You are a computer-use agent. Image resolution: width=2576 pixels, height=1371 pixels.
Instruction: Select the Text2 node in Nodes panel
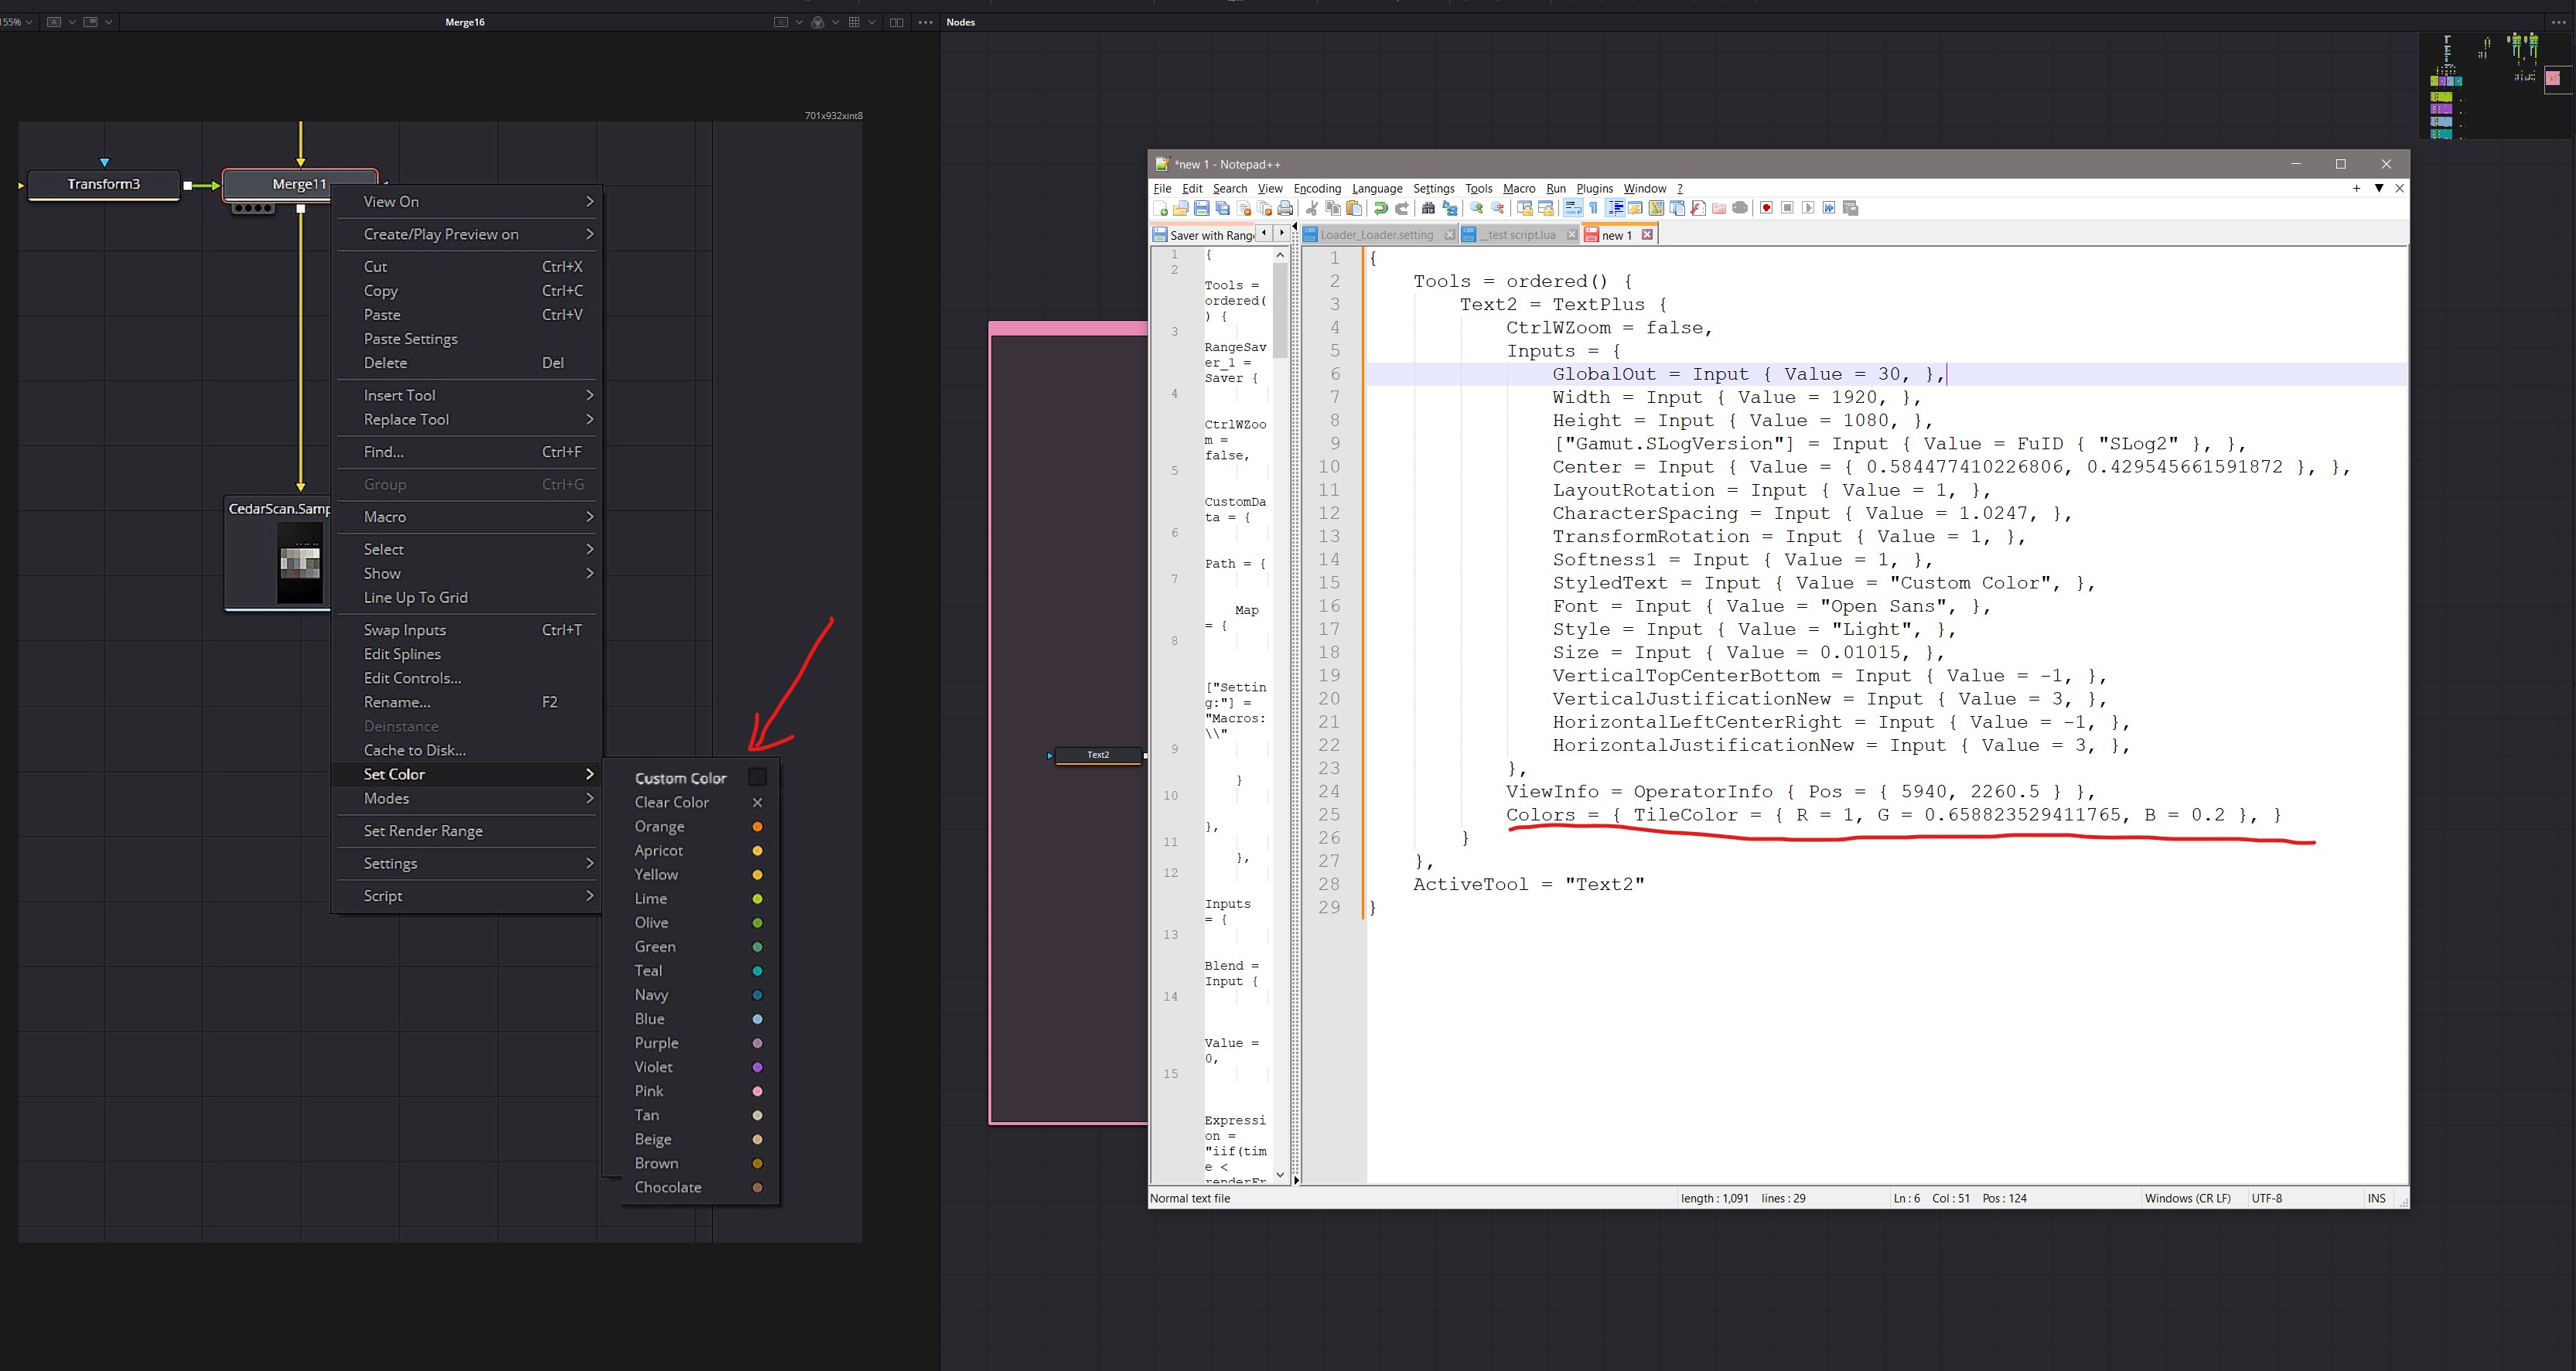pos(1098,755)
